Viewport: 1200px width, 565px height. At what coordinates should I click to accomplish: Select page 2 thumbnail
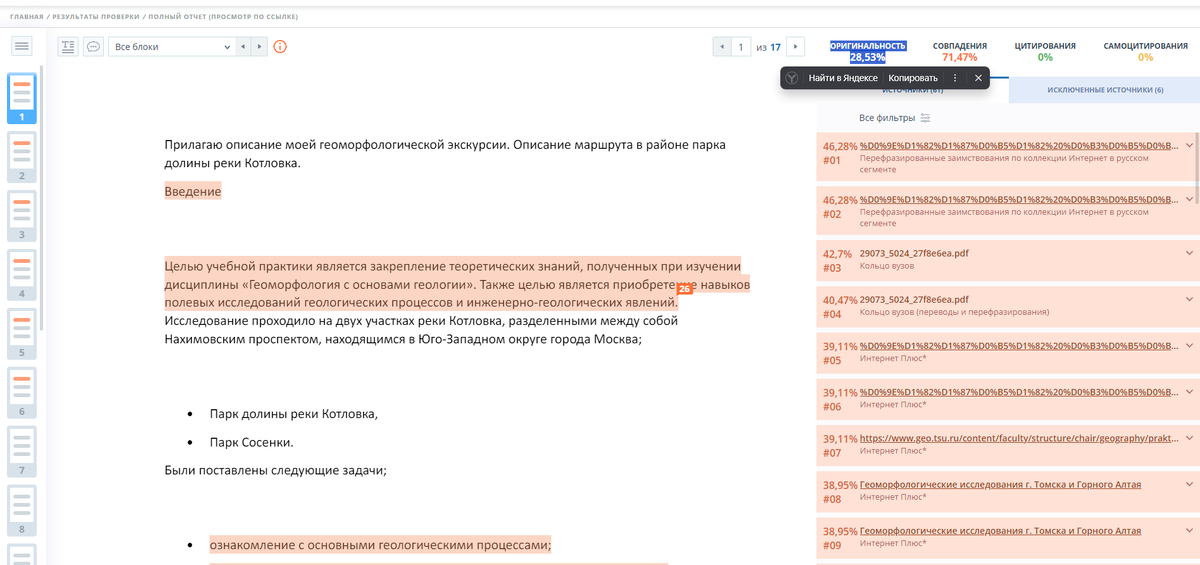22,156
